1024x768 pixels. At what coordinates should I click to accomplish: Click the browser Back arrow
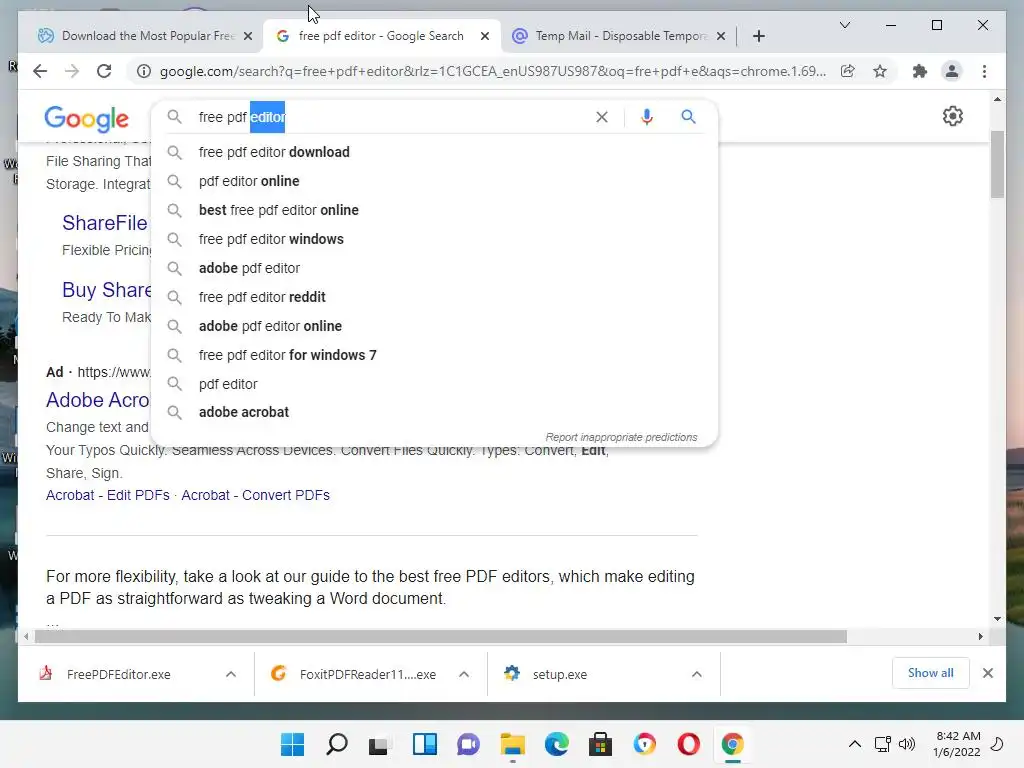[x=40, y=71]
